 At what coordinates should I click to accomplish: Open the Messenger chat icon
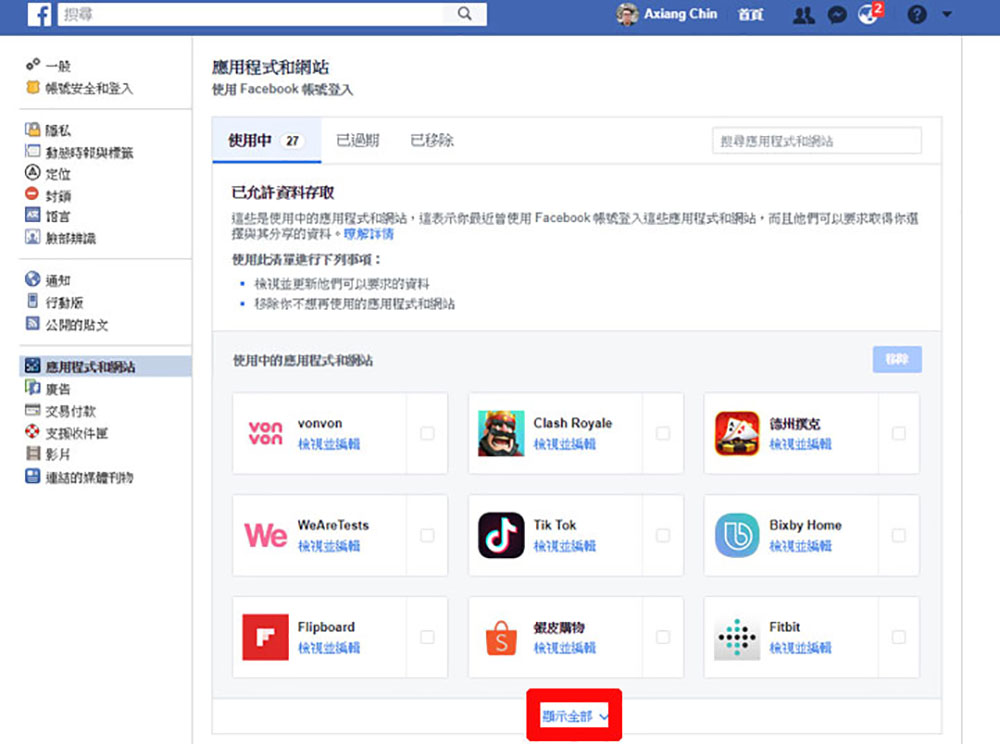[837, 14]
